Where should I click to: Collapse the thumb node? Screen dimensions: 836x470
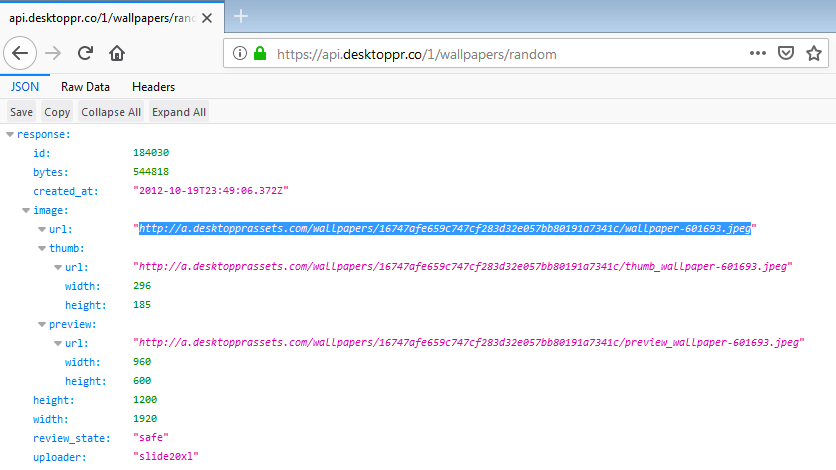coord(42,248)
